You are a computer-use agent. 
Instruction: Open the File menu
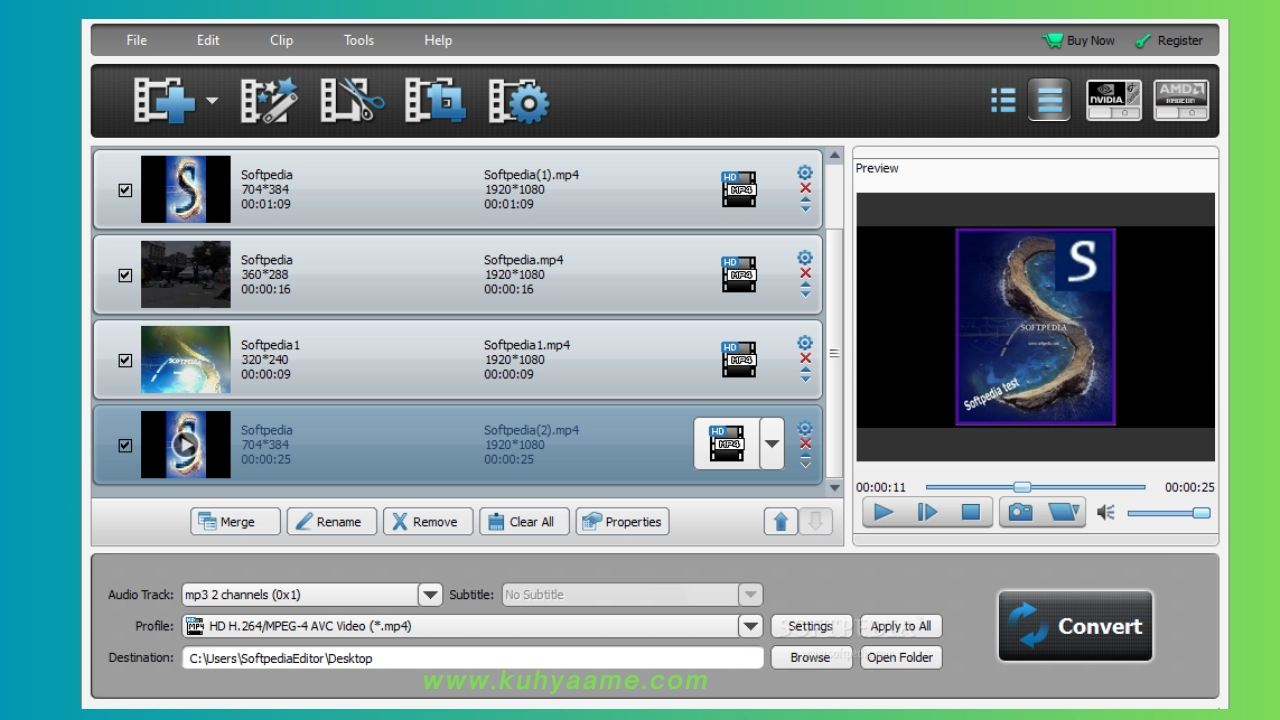click(x=136, y=40)
